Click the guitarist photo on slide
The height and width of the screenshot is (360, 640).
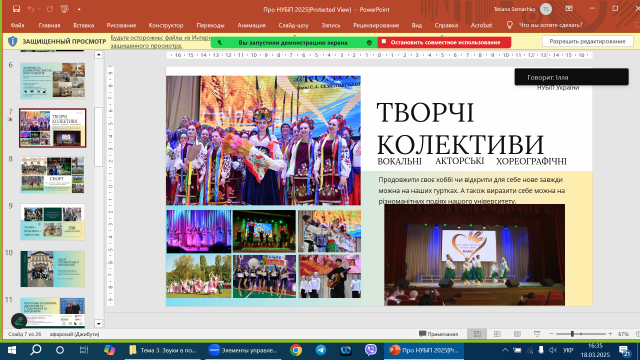tap(330, 276)
